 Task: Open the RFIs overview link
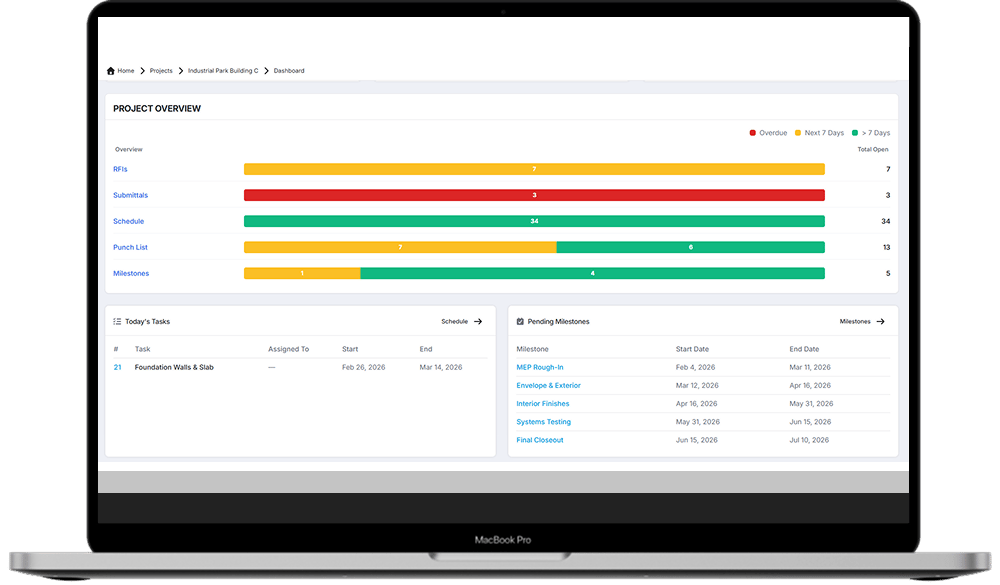120,169
